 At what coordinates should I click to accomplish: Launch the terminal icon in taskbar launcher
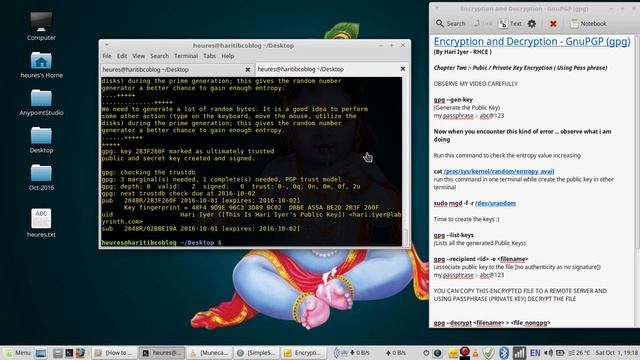point(69,353)
